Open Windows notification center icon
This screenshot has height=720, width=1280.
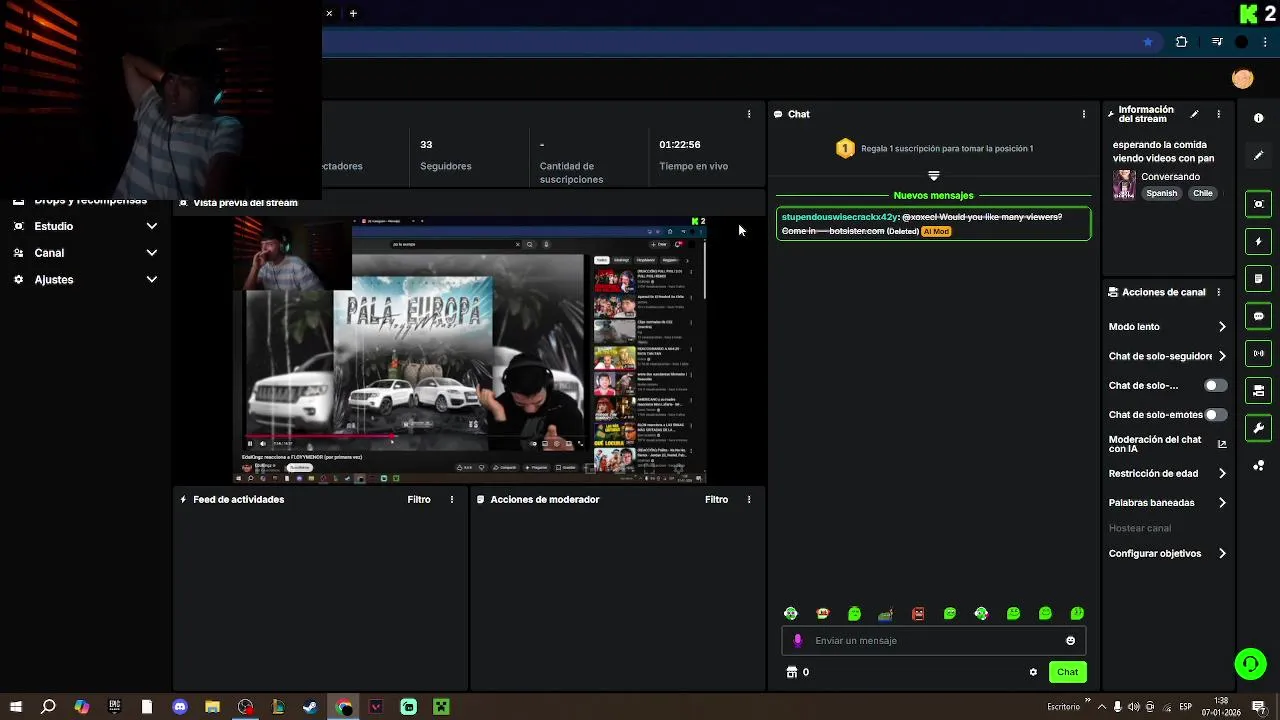point(1258,707)
